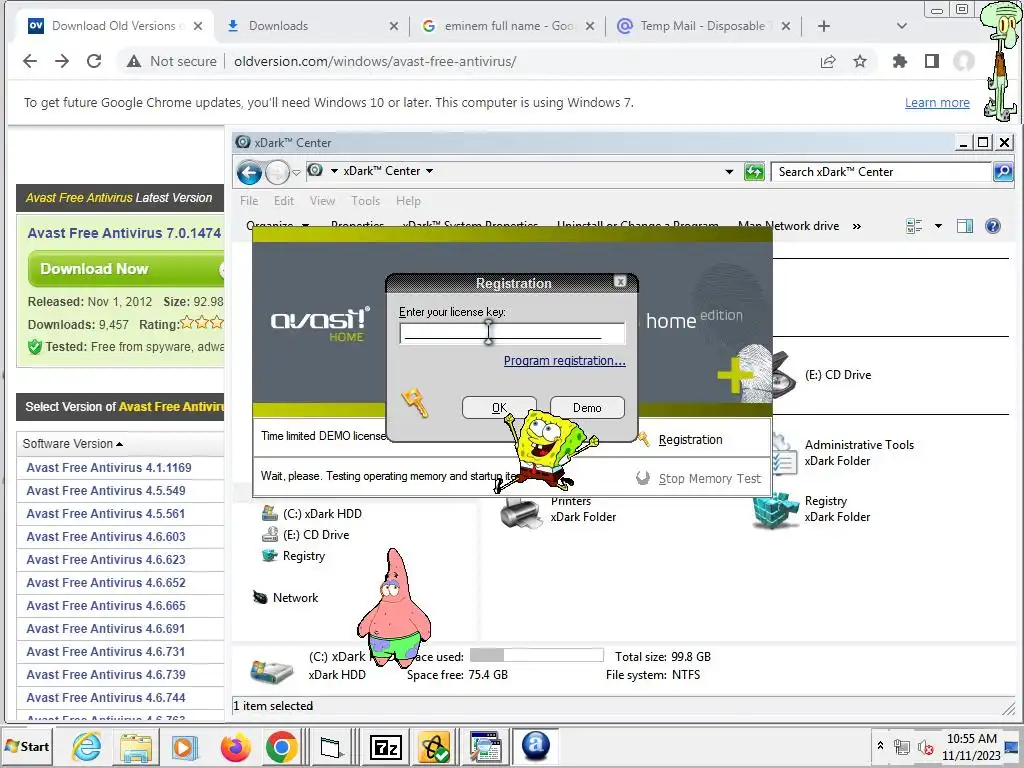Switch to Google Chrome in the taskbar
Screen dimensions: 1024x768
[x=281, y=747]
